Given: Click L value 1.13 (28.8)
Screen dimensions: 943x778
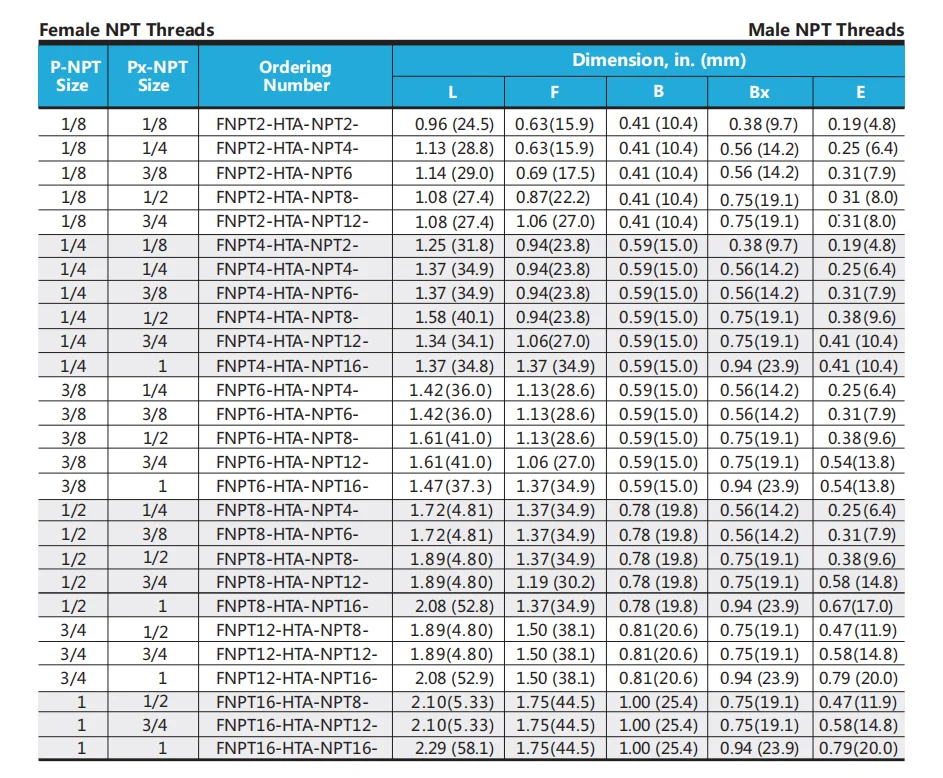Looking at the screenshot, I should pos(454,149).
